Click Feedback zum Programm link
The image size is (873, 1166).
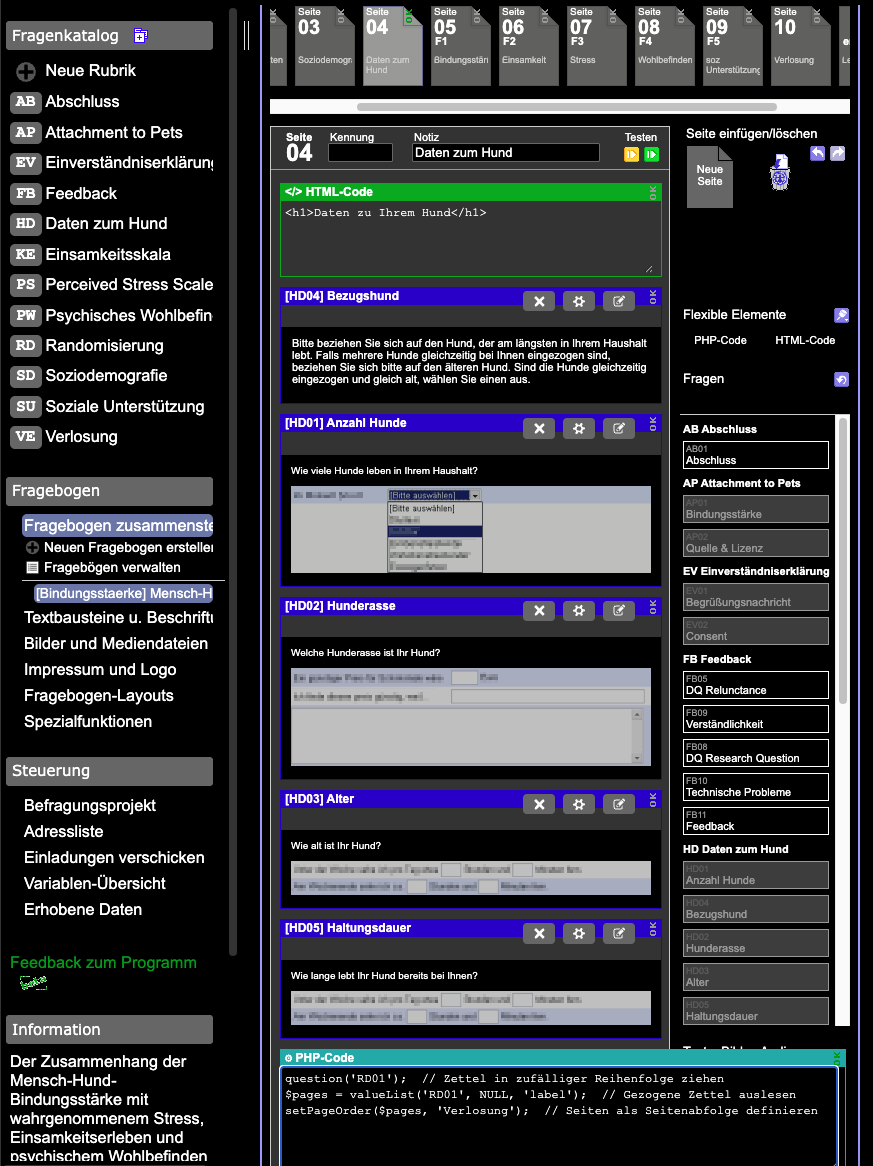(103, 962)
